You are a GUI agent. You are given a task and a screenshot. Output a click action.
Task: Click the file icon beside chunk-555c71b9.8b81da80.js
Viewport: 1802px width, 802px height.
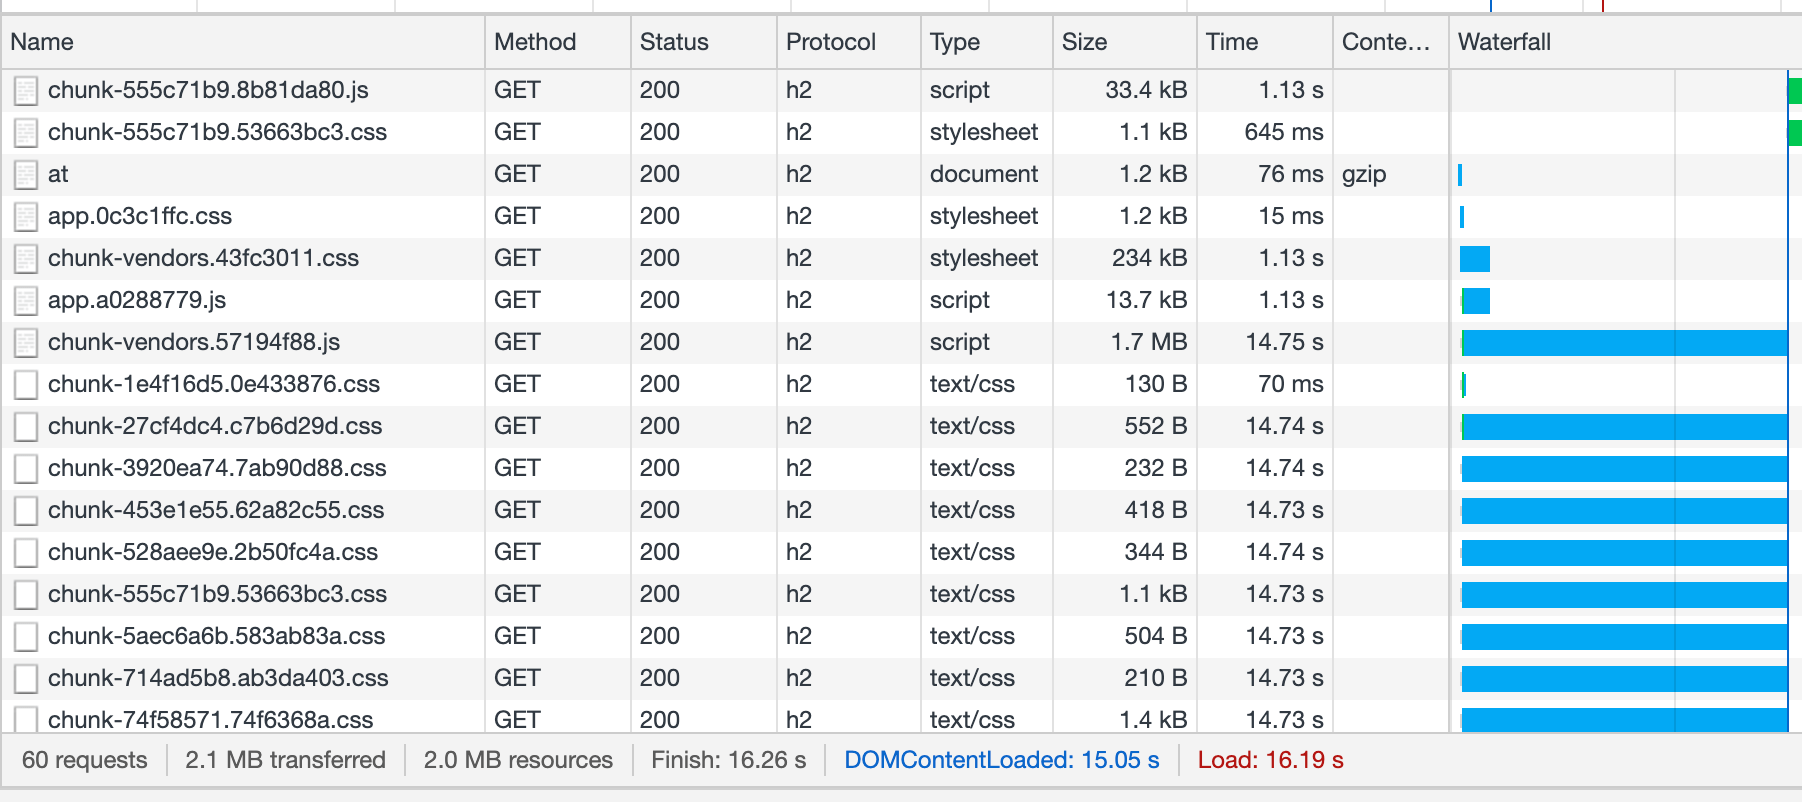pyautogui.click(x=26, y=91)
